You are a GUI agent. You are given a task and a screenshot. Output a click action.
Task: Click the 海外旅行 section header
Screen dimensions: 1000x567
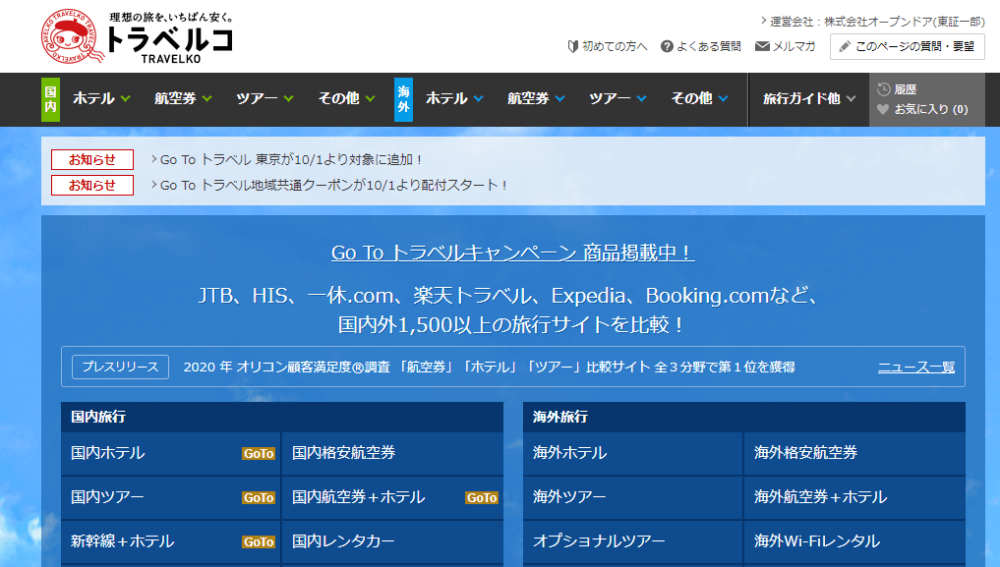(x=744, y=416)
